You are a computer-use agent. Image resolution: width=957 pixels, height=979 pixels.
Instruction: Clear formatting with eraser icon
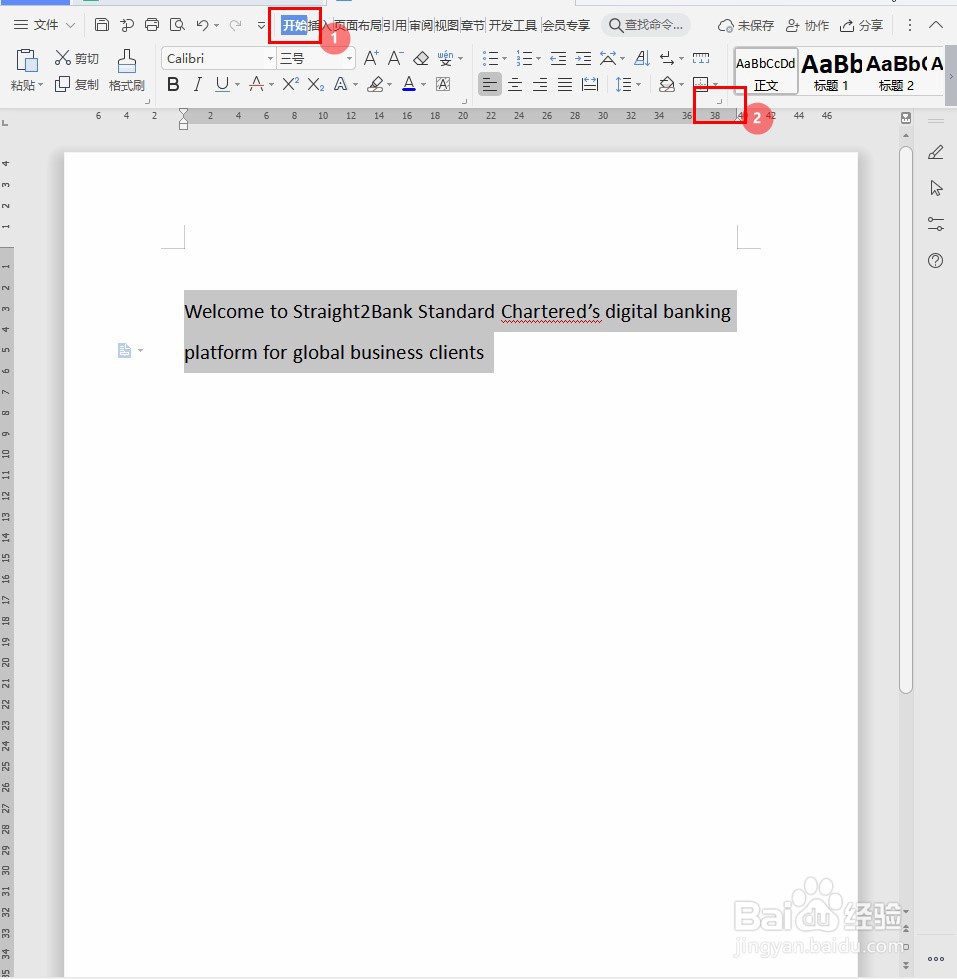click(x=421, y=59)
